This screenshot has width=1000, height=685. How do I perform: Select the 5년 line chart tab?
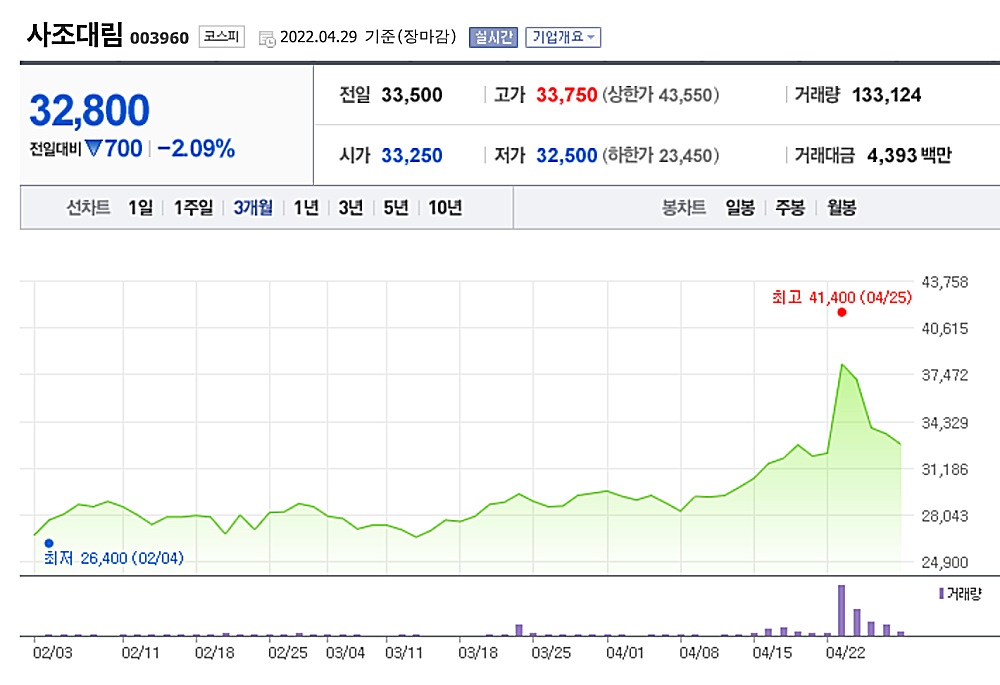[x=395, y=207]
